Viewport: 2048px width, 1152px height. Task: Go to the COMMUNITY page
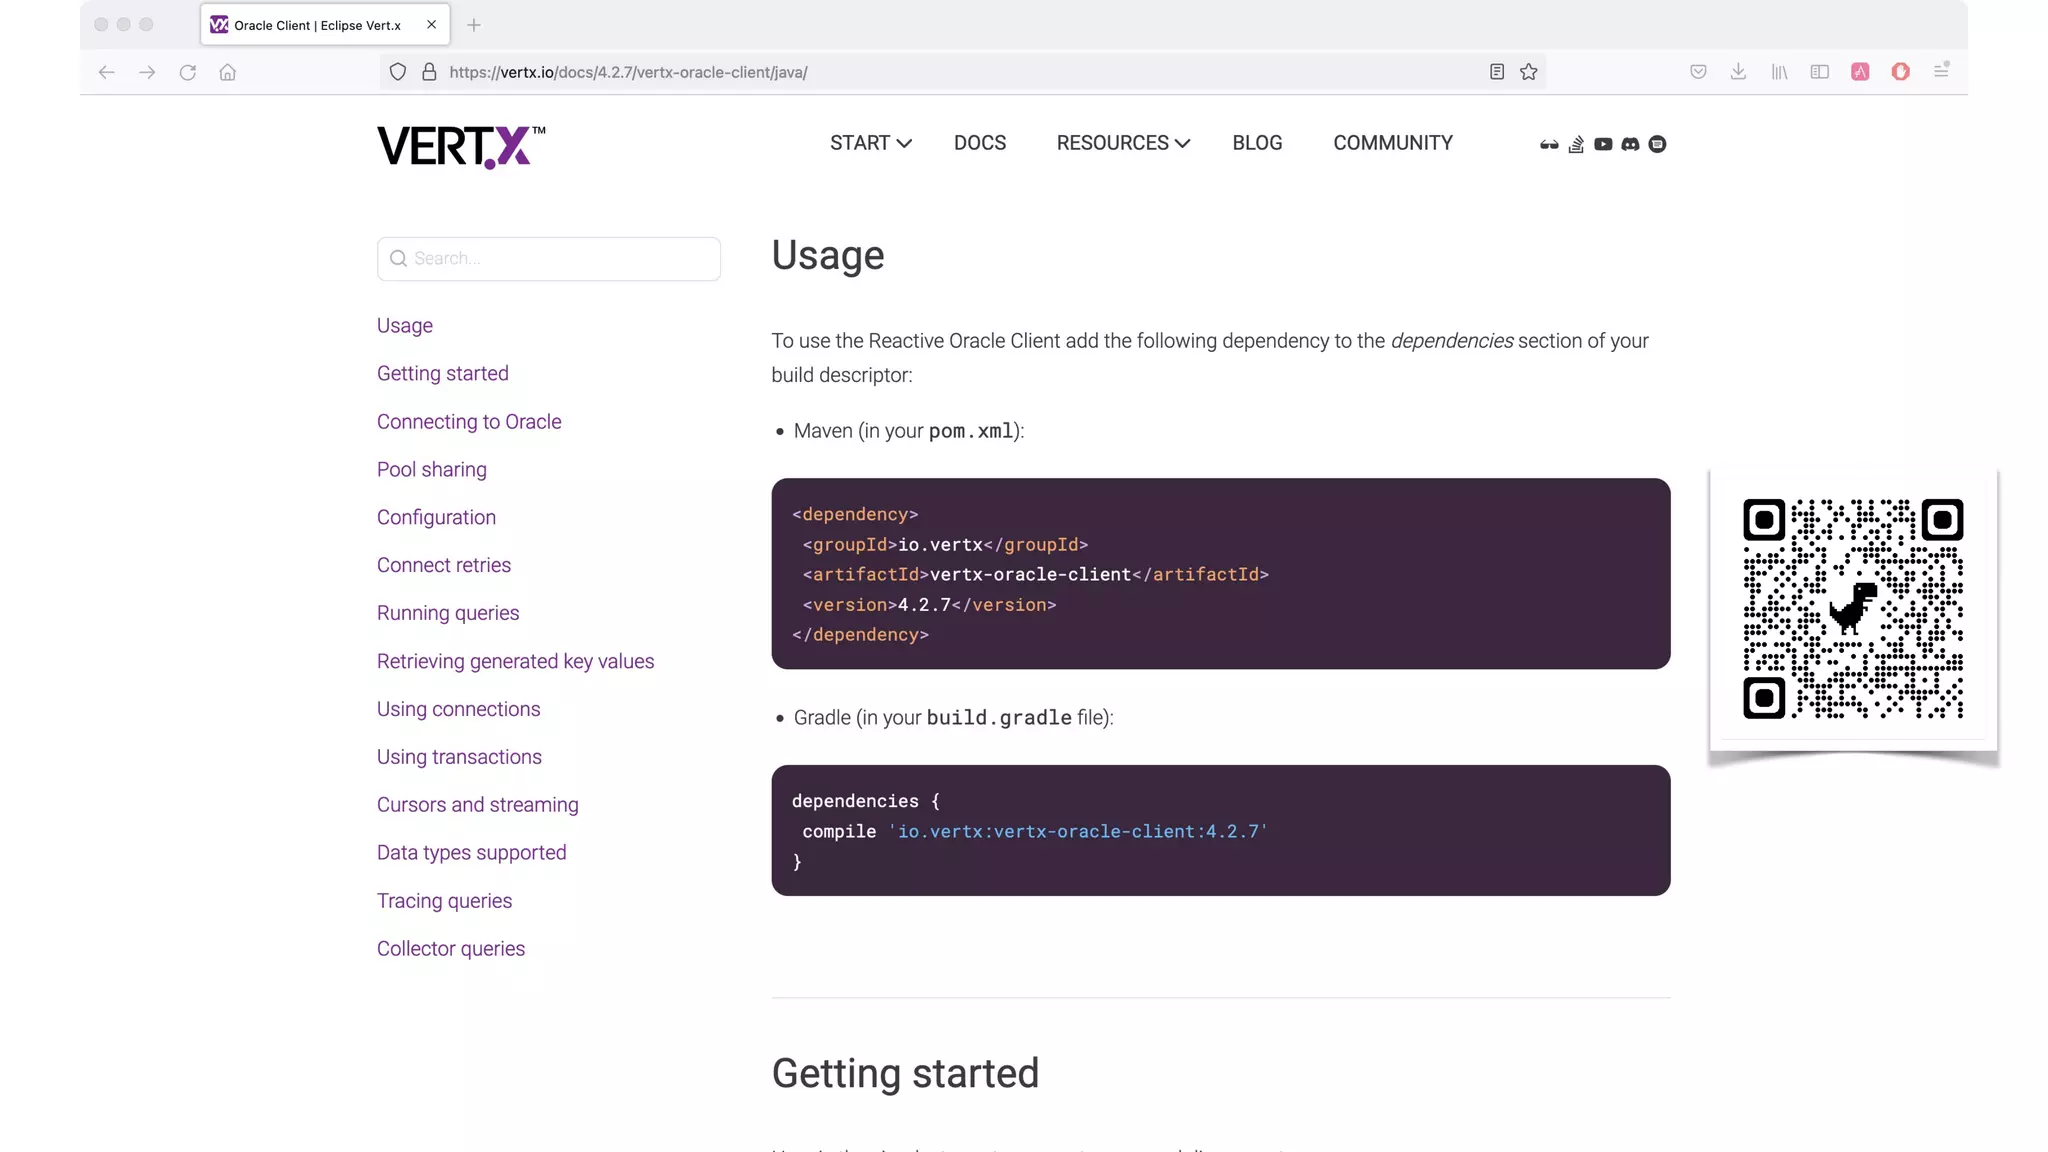1393,143
